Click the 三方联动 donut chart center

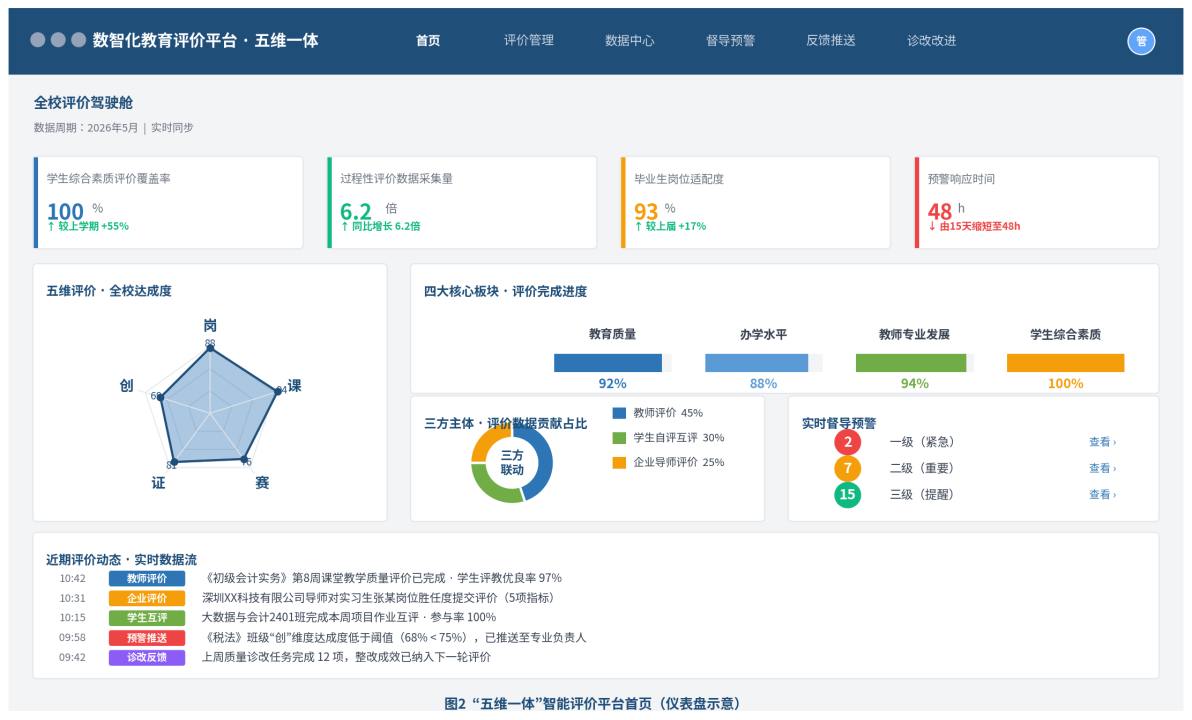pyautogui.click(x=512, y=462)
